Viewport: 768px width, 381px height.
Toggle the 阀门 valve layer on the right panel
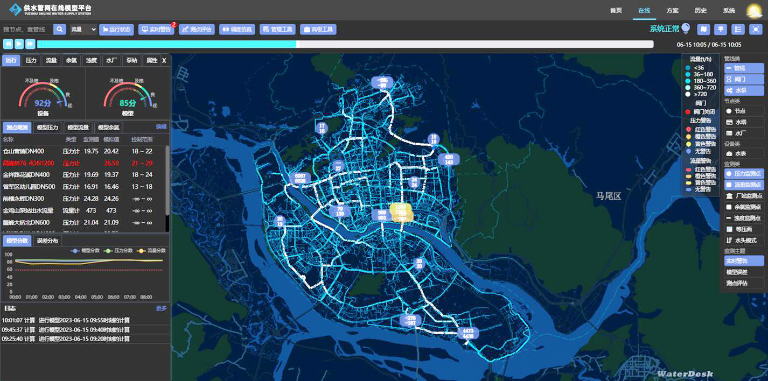click(744, 79)
